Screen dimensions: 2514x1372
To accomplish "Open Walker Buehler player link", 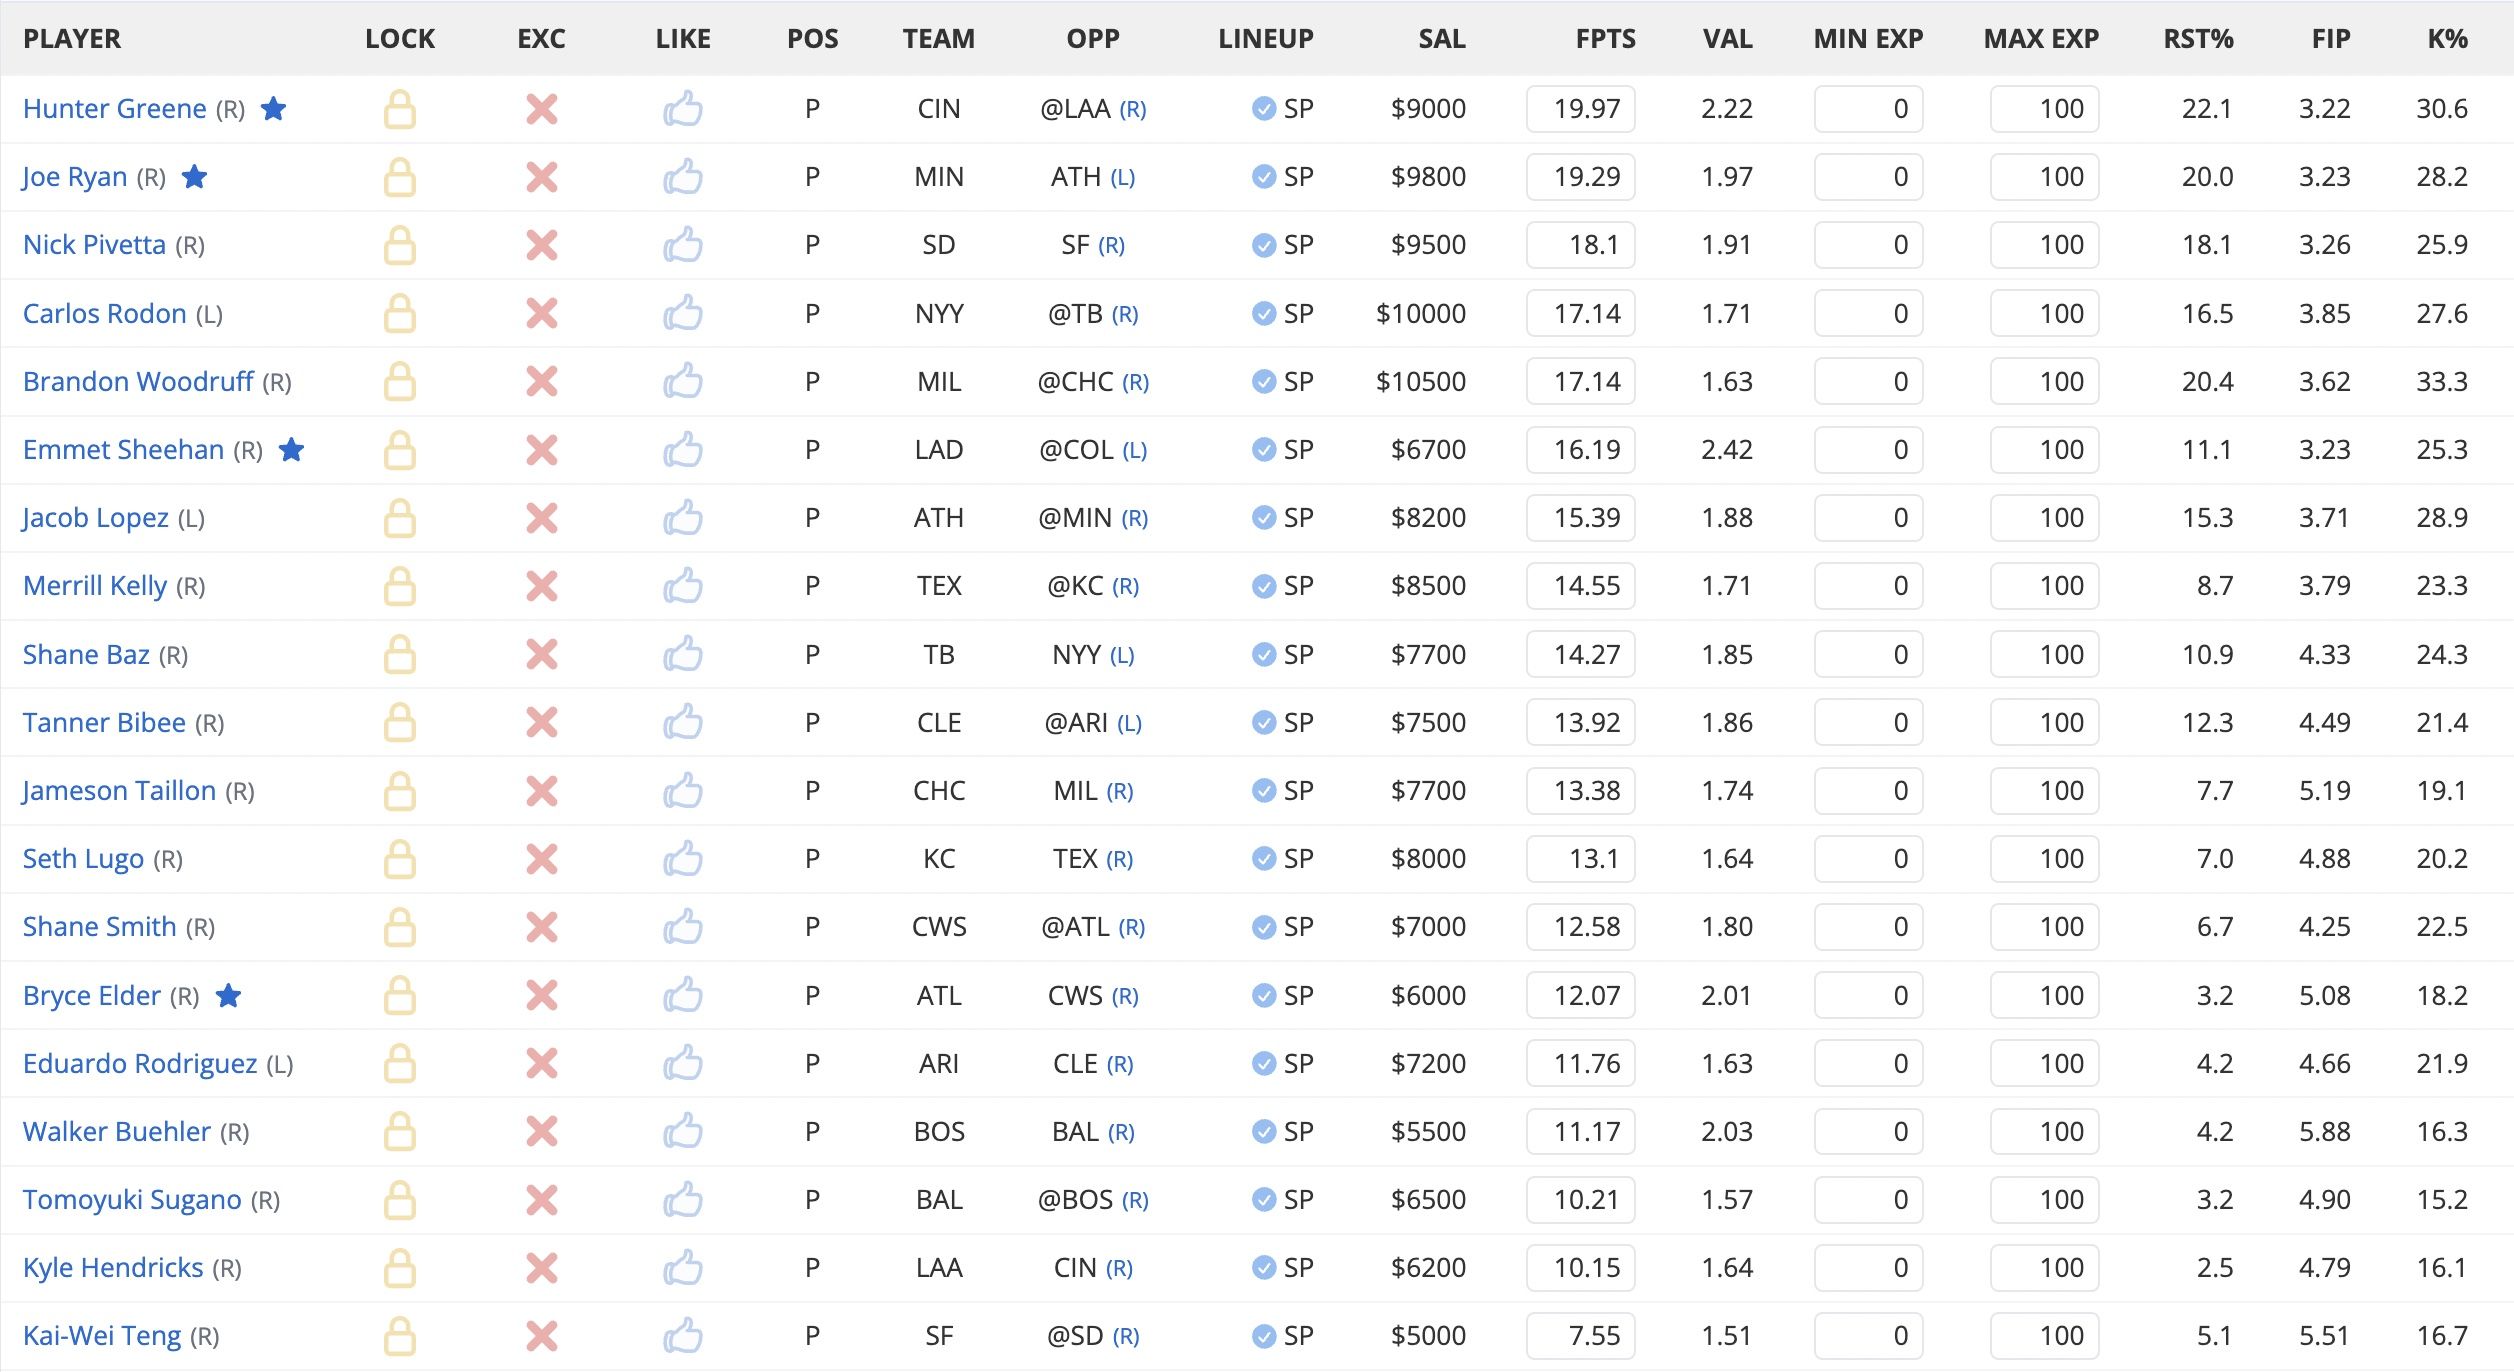I will 118,1132.
